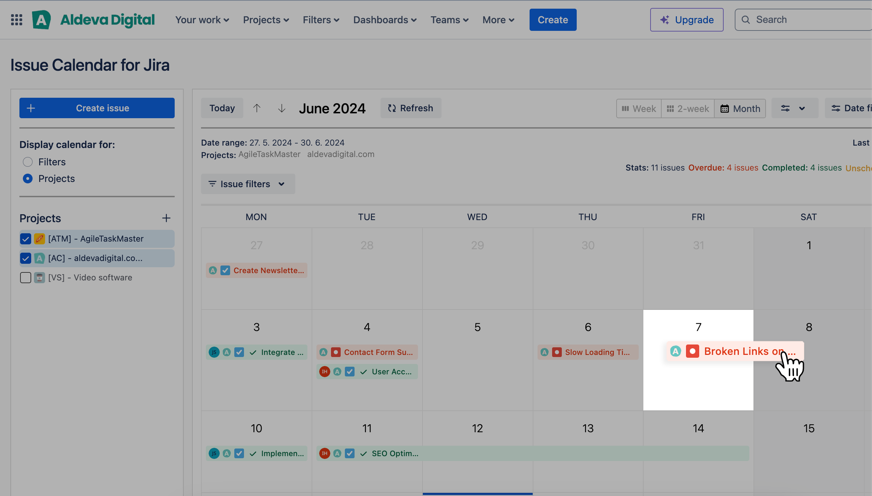This screenshot has height=496, width=872.
Task: Focus the Search field
Action: tap(804, 20)
